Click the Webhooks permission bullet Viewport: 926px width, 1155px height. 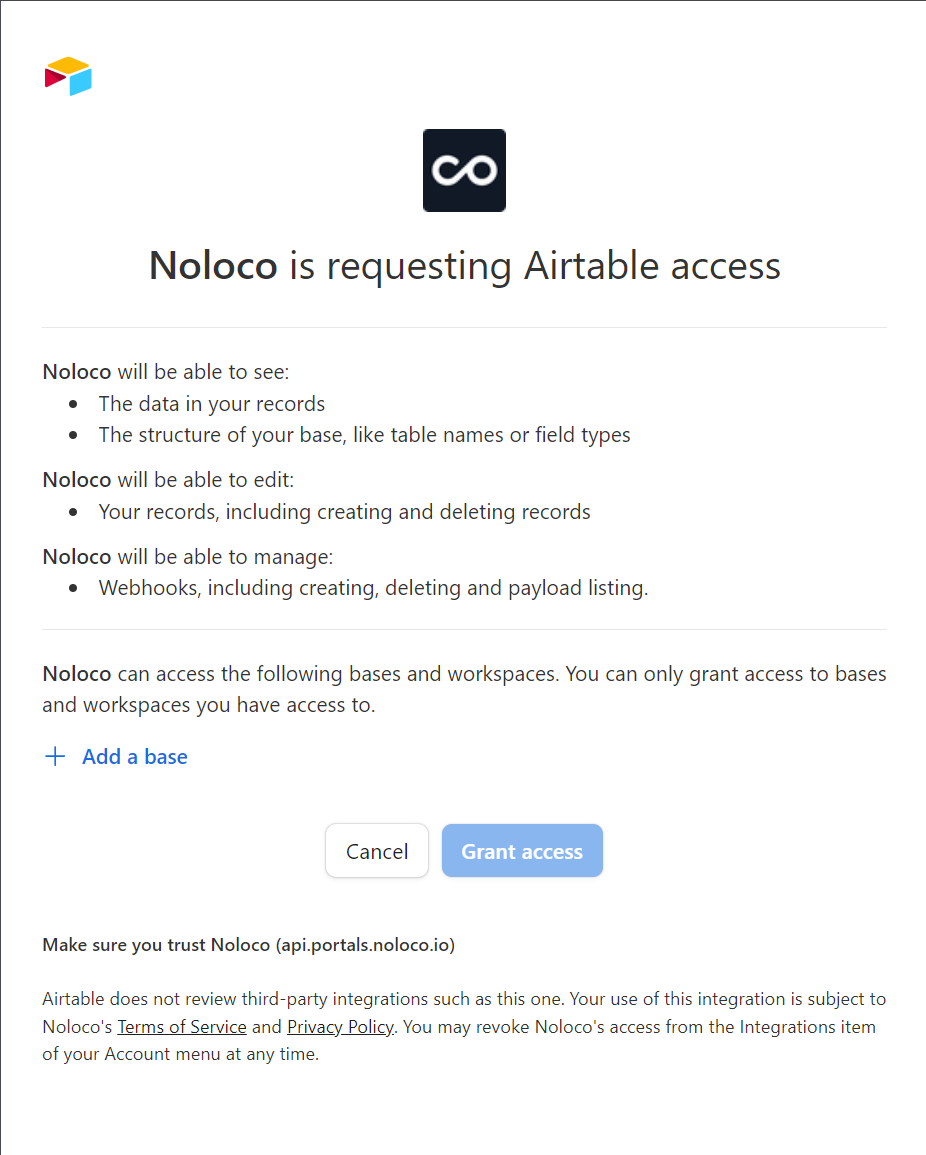(373, 588)
